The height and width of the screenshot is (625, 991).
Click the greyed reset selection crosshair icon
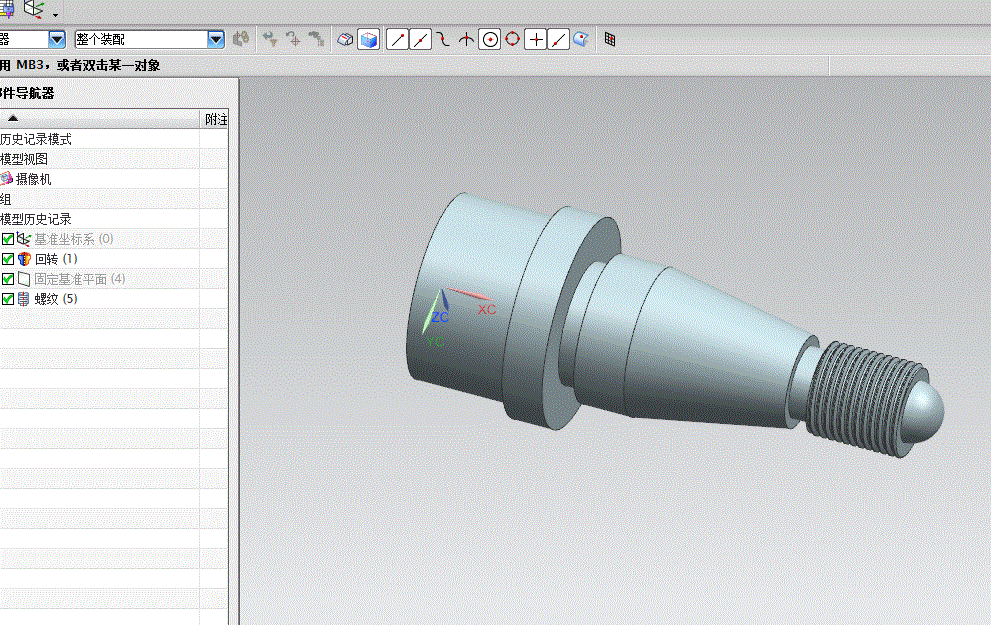coord(293,39)
